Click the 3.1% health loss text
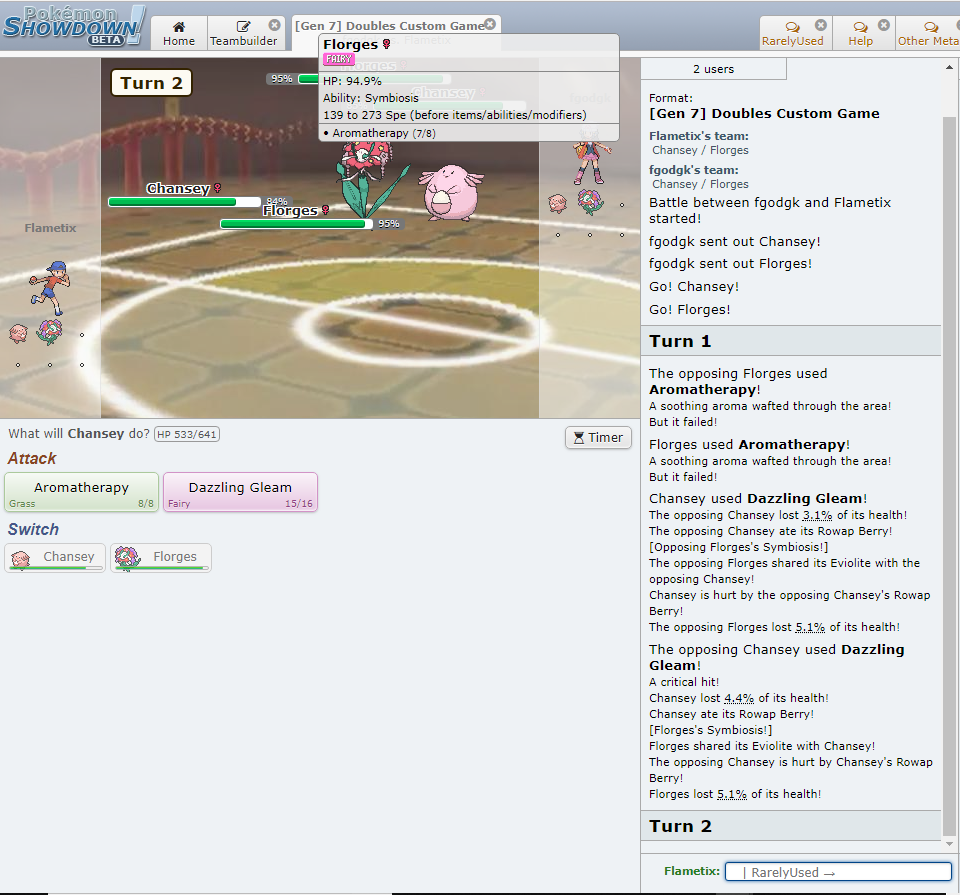Screen dimensions: 960x895 click(817, 515)
